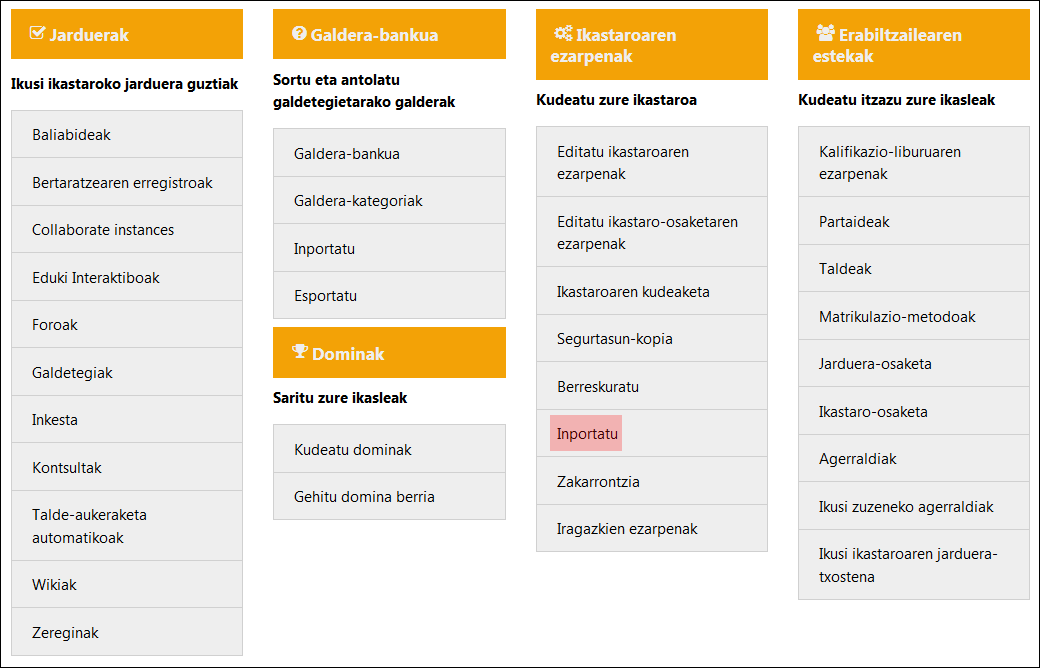Open the Wikiak page
The image size is (1040, 668).
[54, 585]
